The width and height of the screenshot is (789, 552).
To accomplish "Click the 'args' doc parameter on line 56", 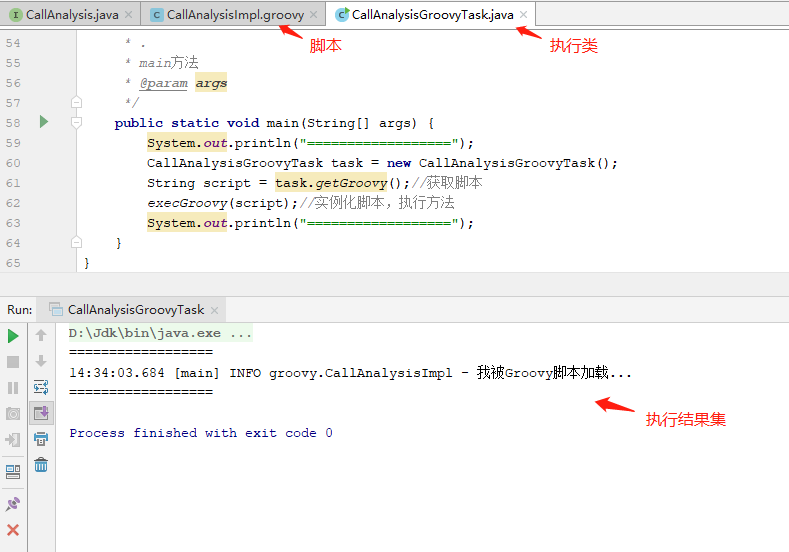I will [211, 83].
